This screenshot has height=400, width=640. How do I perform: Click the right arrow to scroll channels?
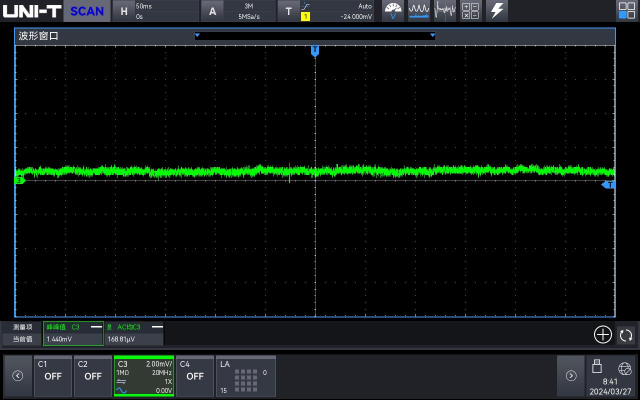click(x=571, y=376)
